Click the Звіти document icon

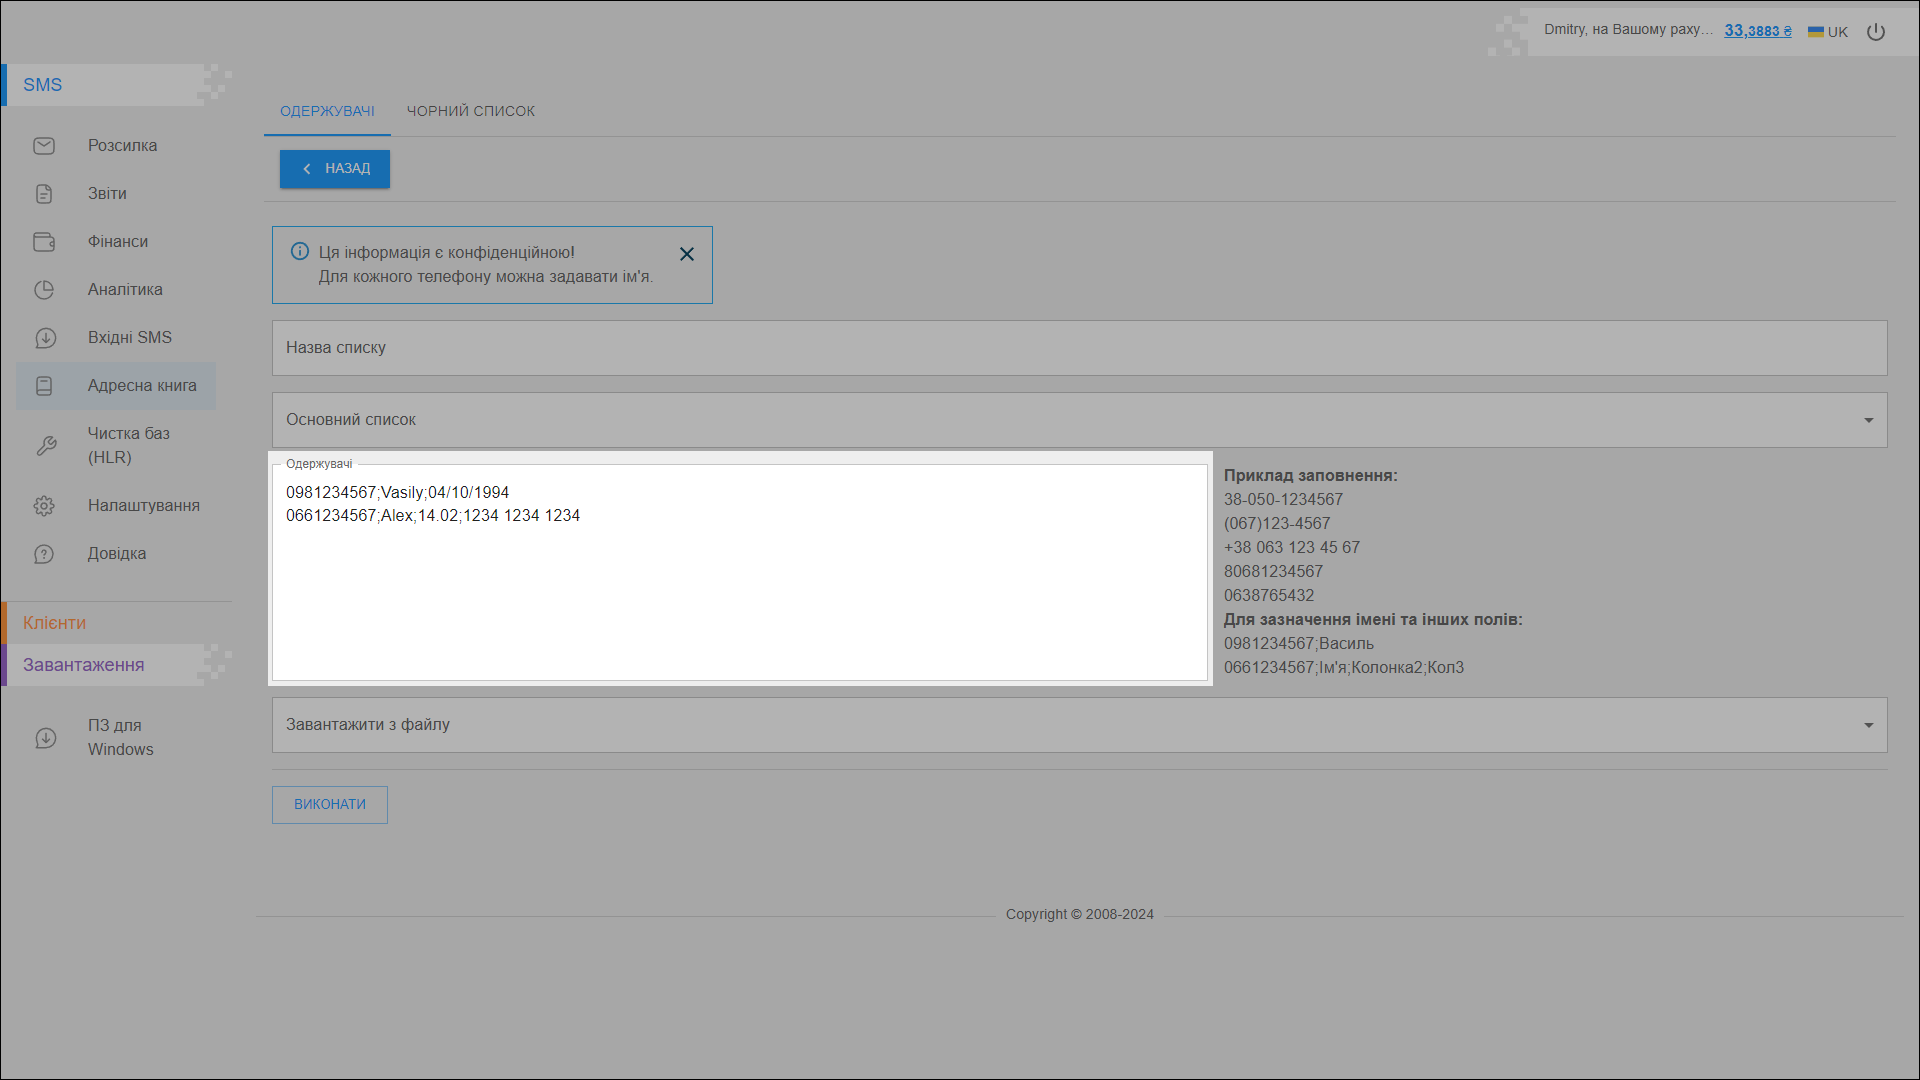[44, 194]
